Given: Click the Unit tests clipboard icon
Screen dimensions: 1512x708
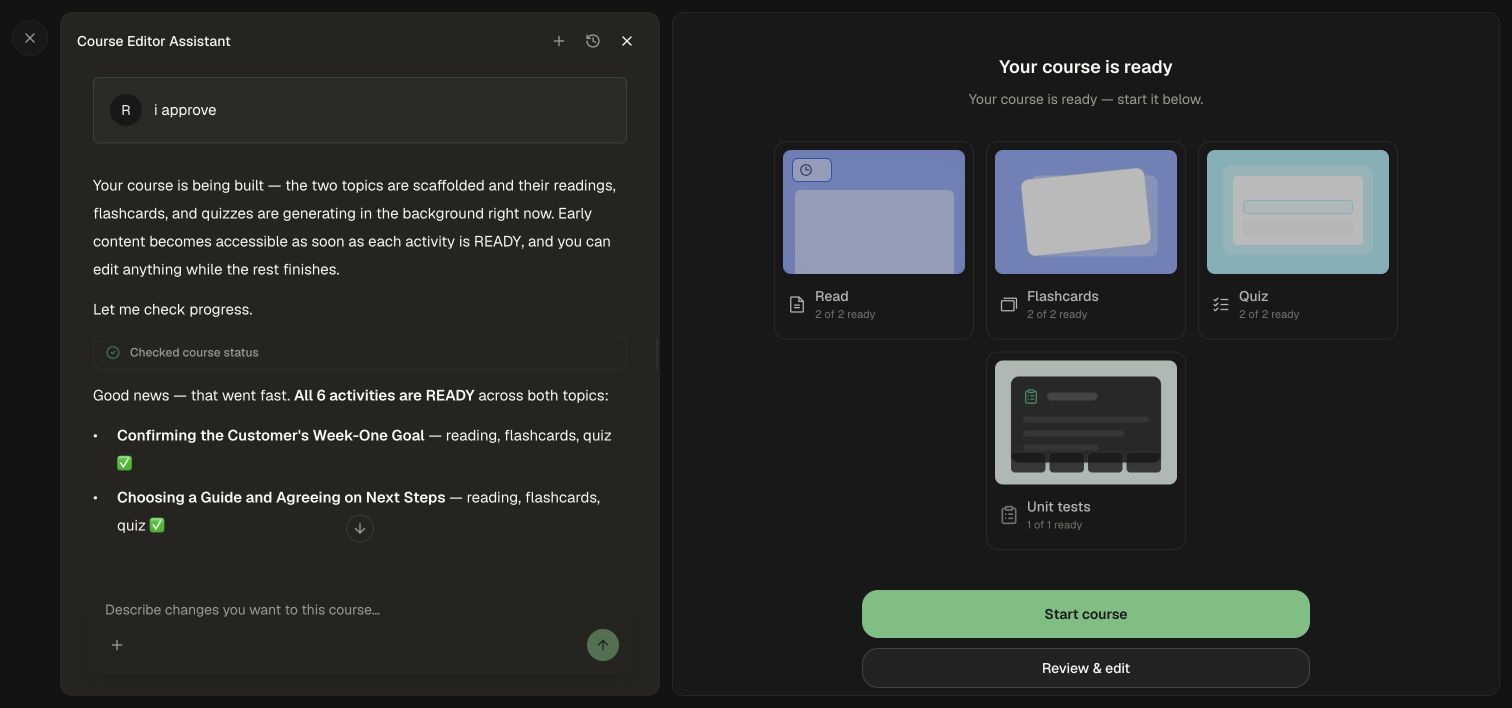Looking at the screenshot, I should 1009,515.
